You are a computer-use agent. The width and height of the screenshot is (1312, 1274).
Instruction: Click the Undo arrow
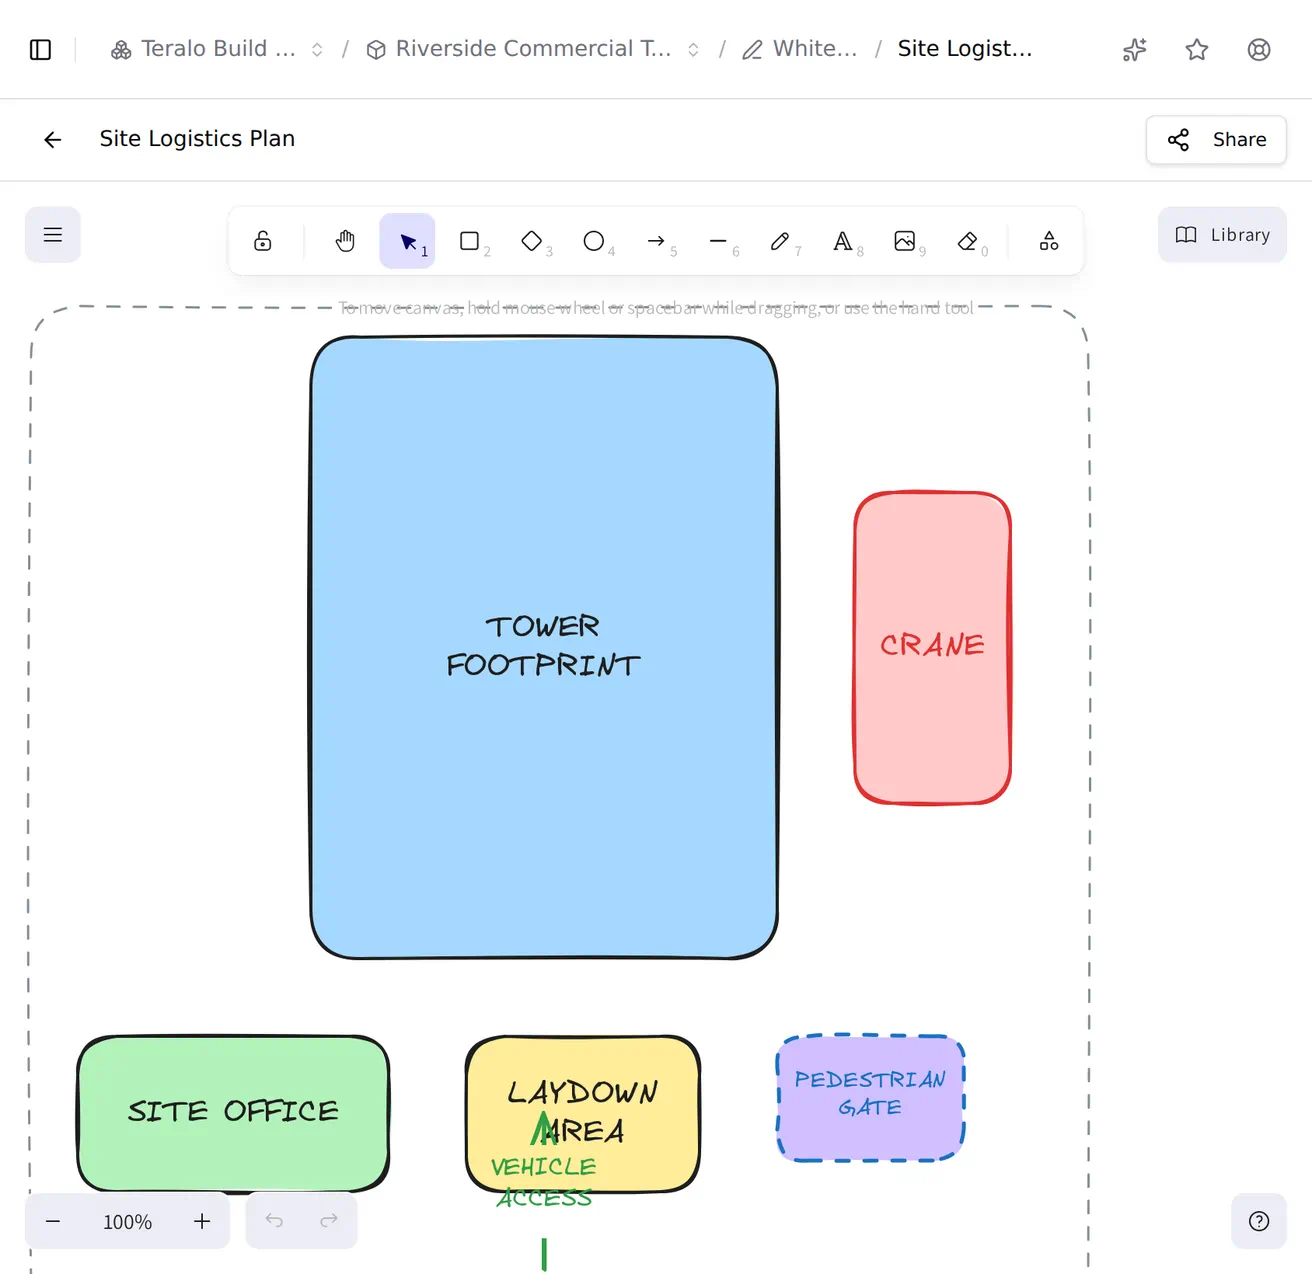274,1220
